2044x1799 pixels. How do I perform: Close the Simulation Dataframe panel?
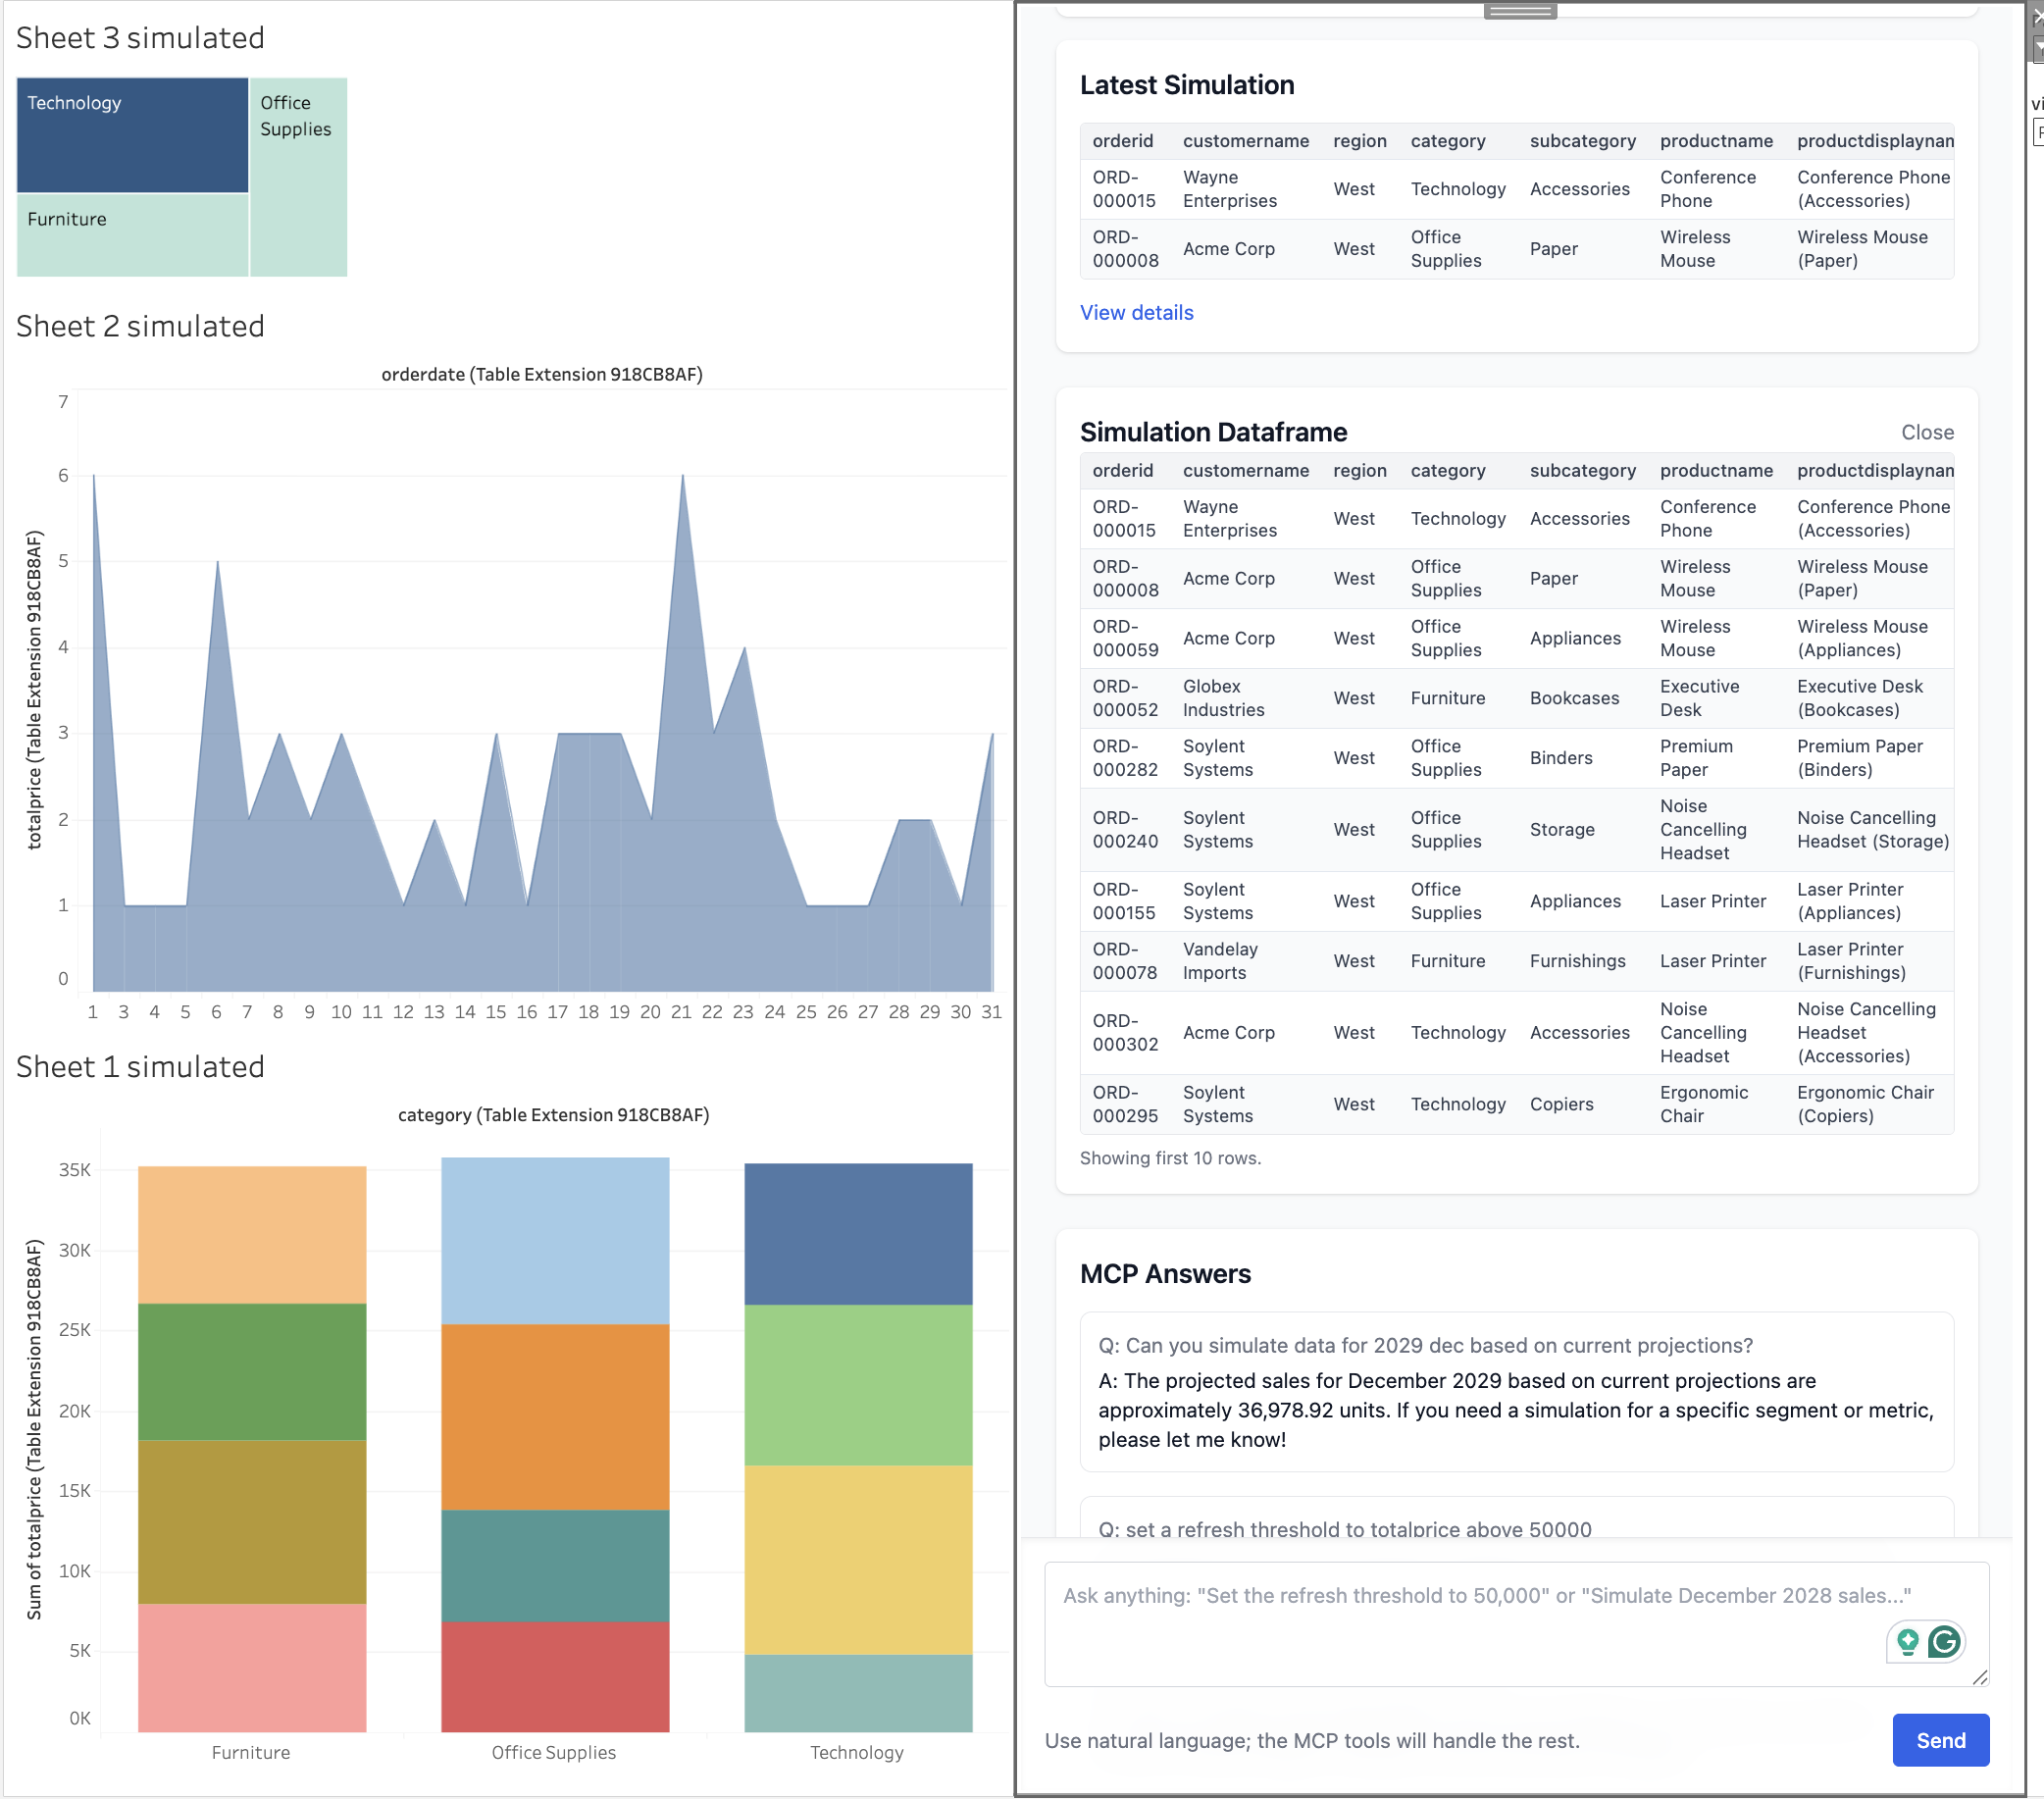coord(1926,432)
